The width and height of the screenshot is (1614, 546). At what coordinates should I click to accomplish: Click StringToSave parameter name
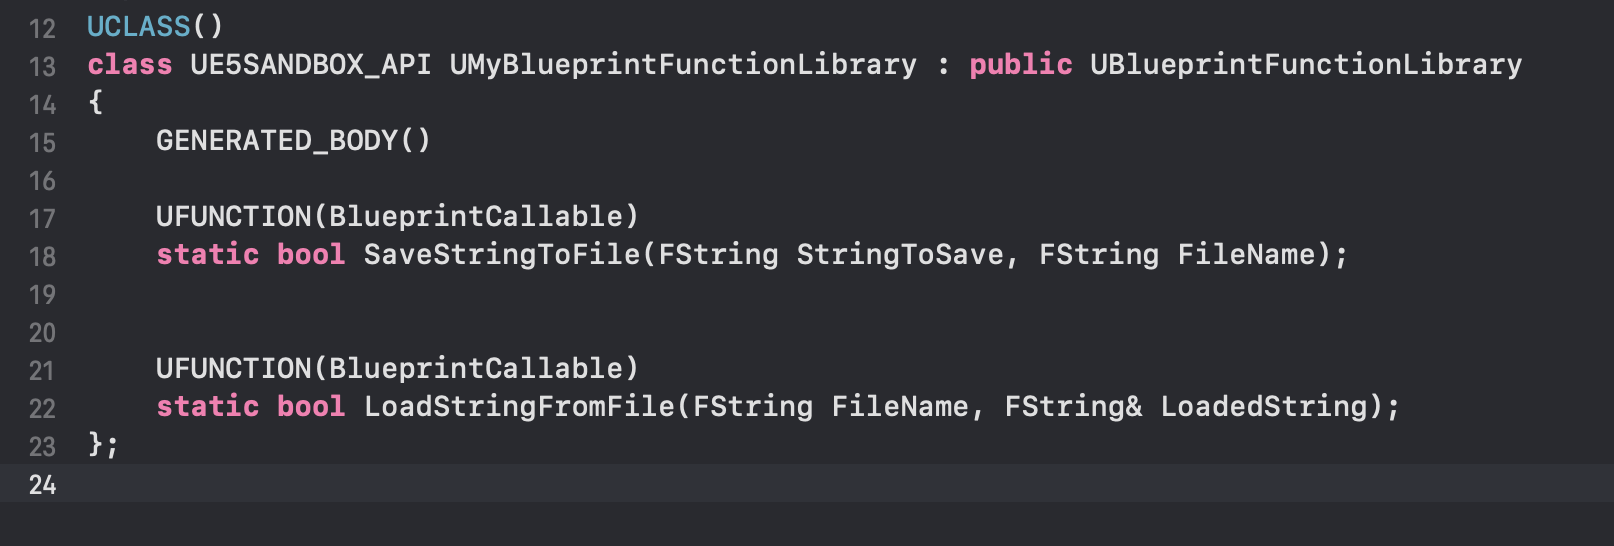899,255
